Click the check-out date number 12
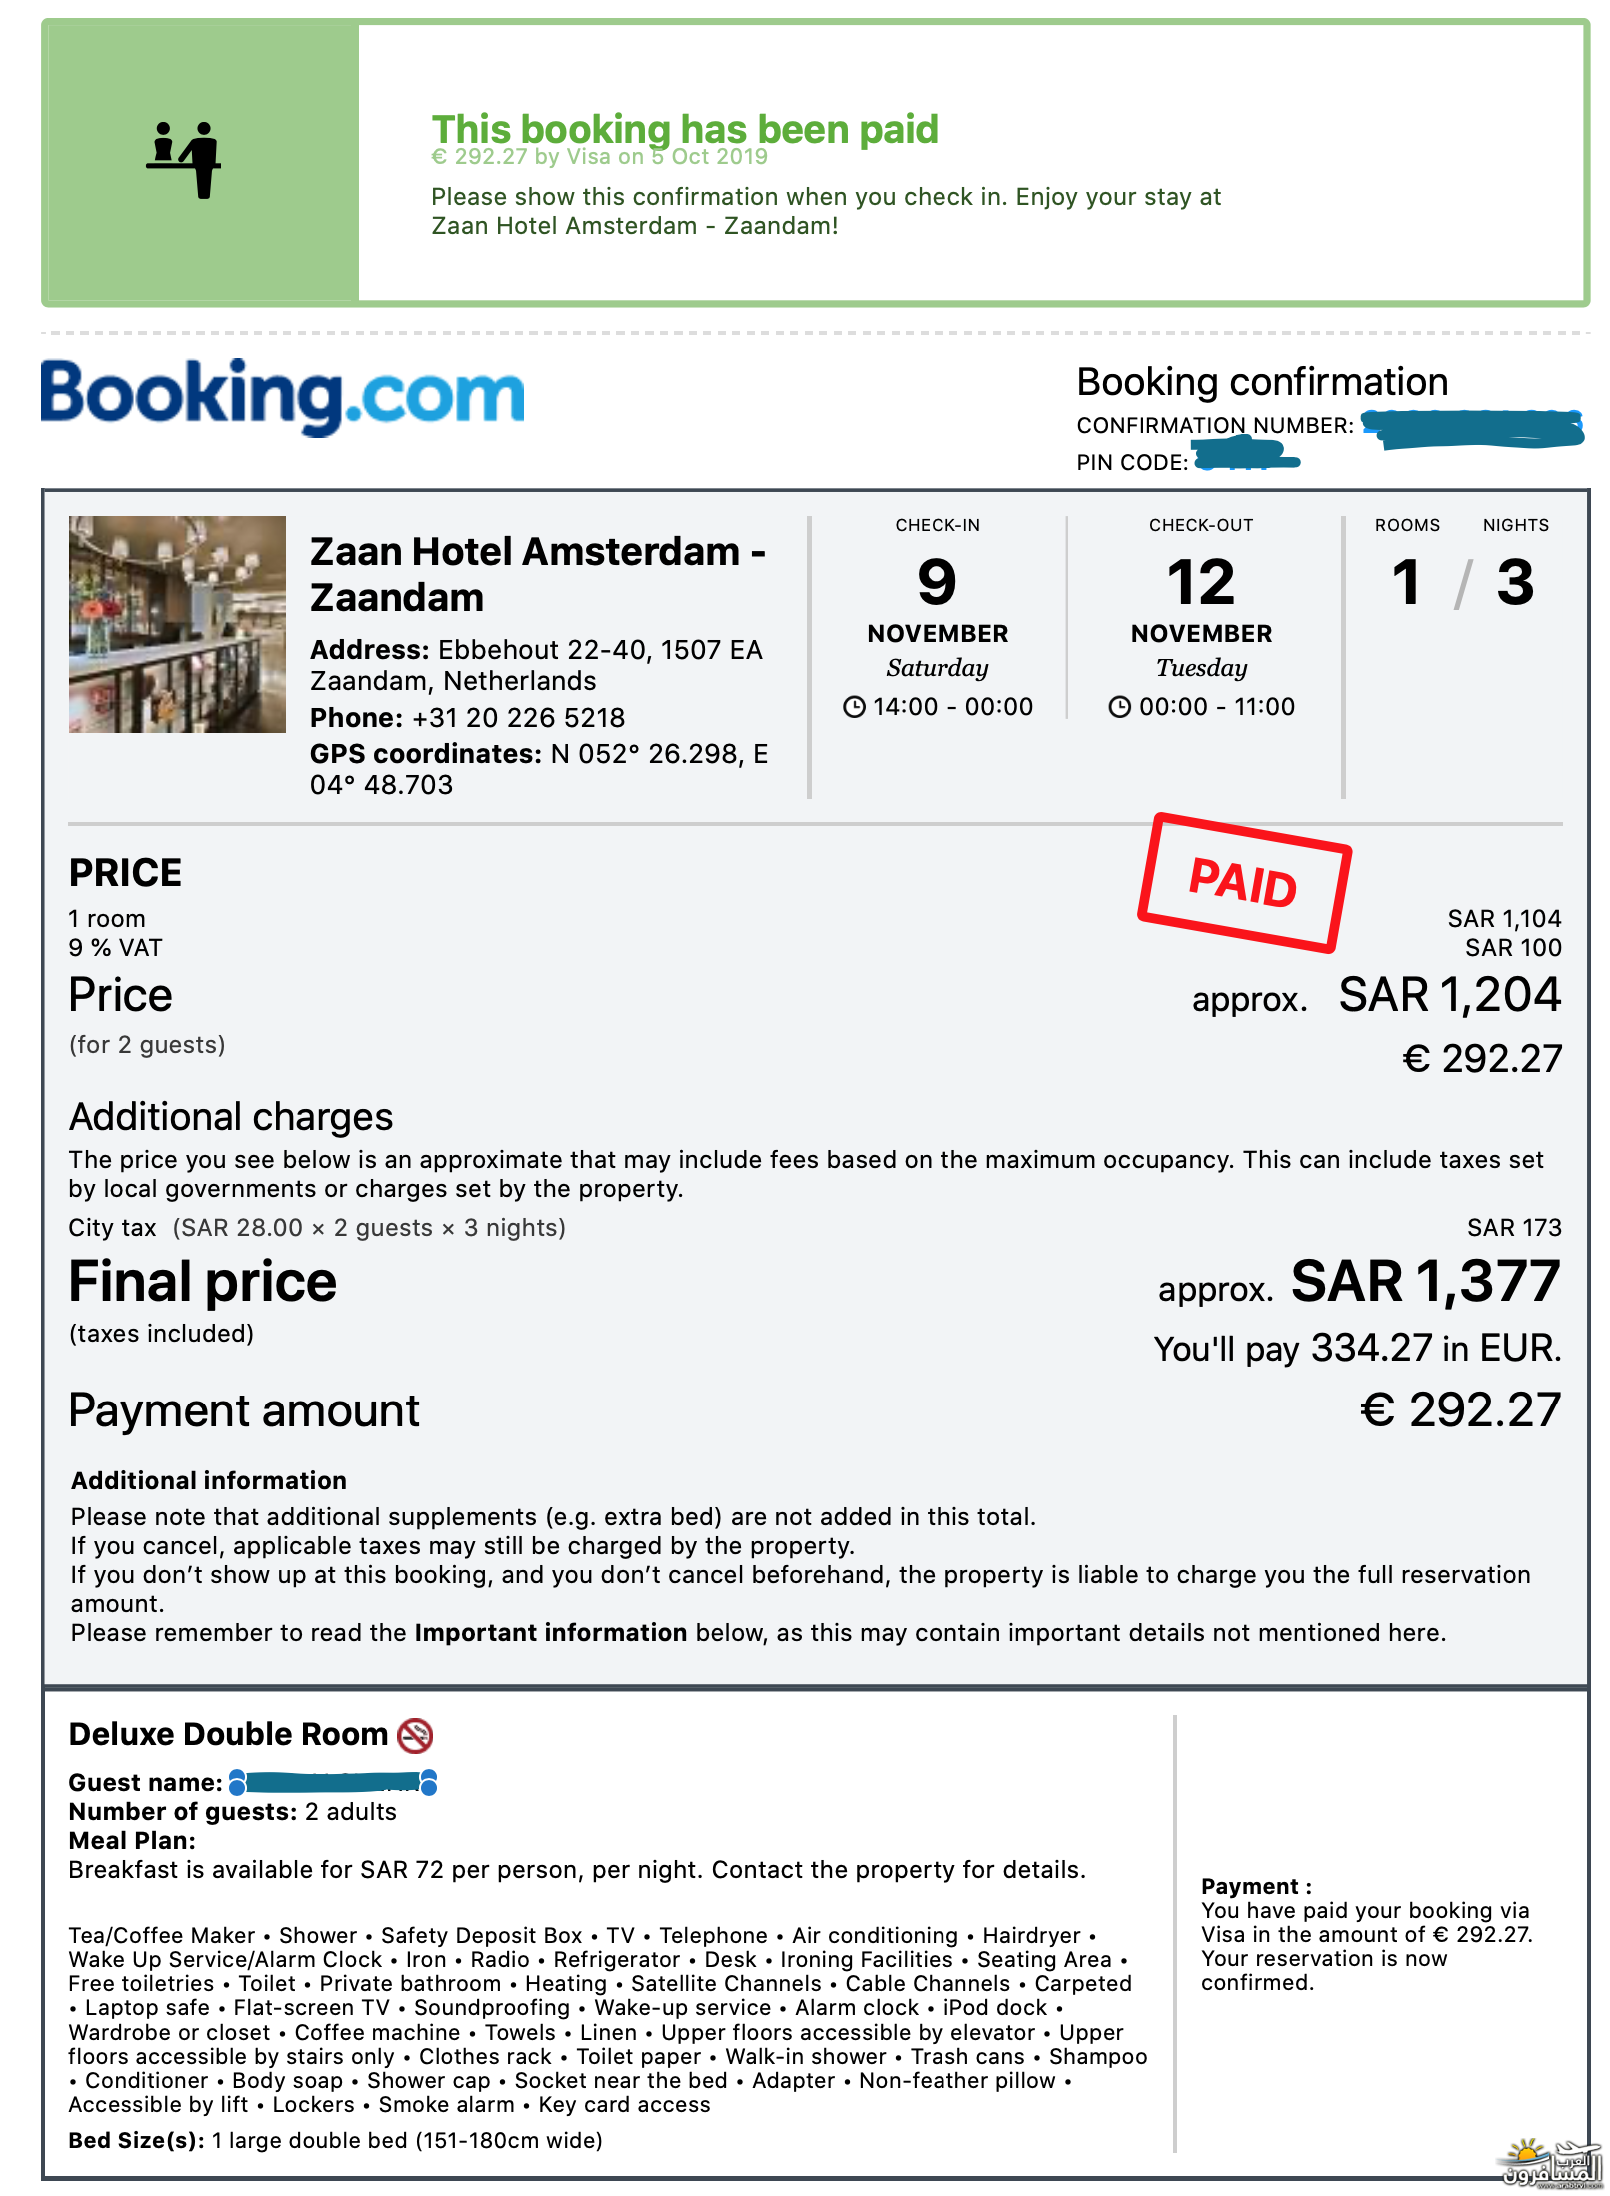The width and height of the screenshot is (1610, 2196). pos(1201,582)
